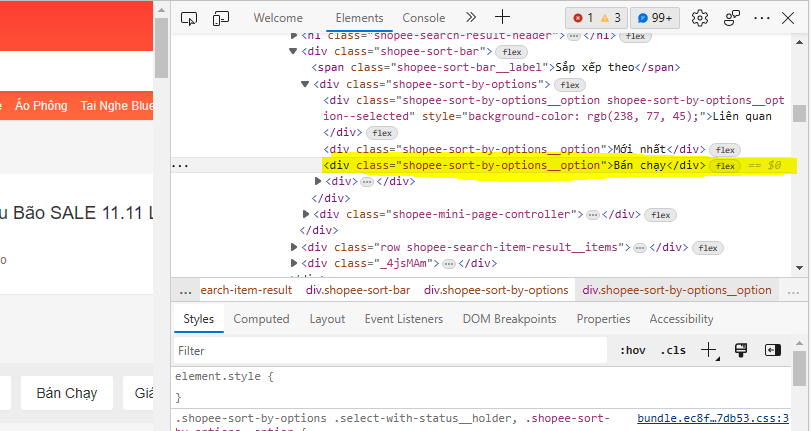Open the row actions ellipsis beside Bán chạy

point(180,166)
